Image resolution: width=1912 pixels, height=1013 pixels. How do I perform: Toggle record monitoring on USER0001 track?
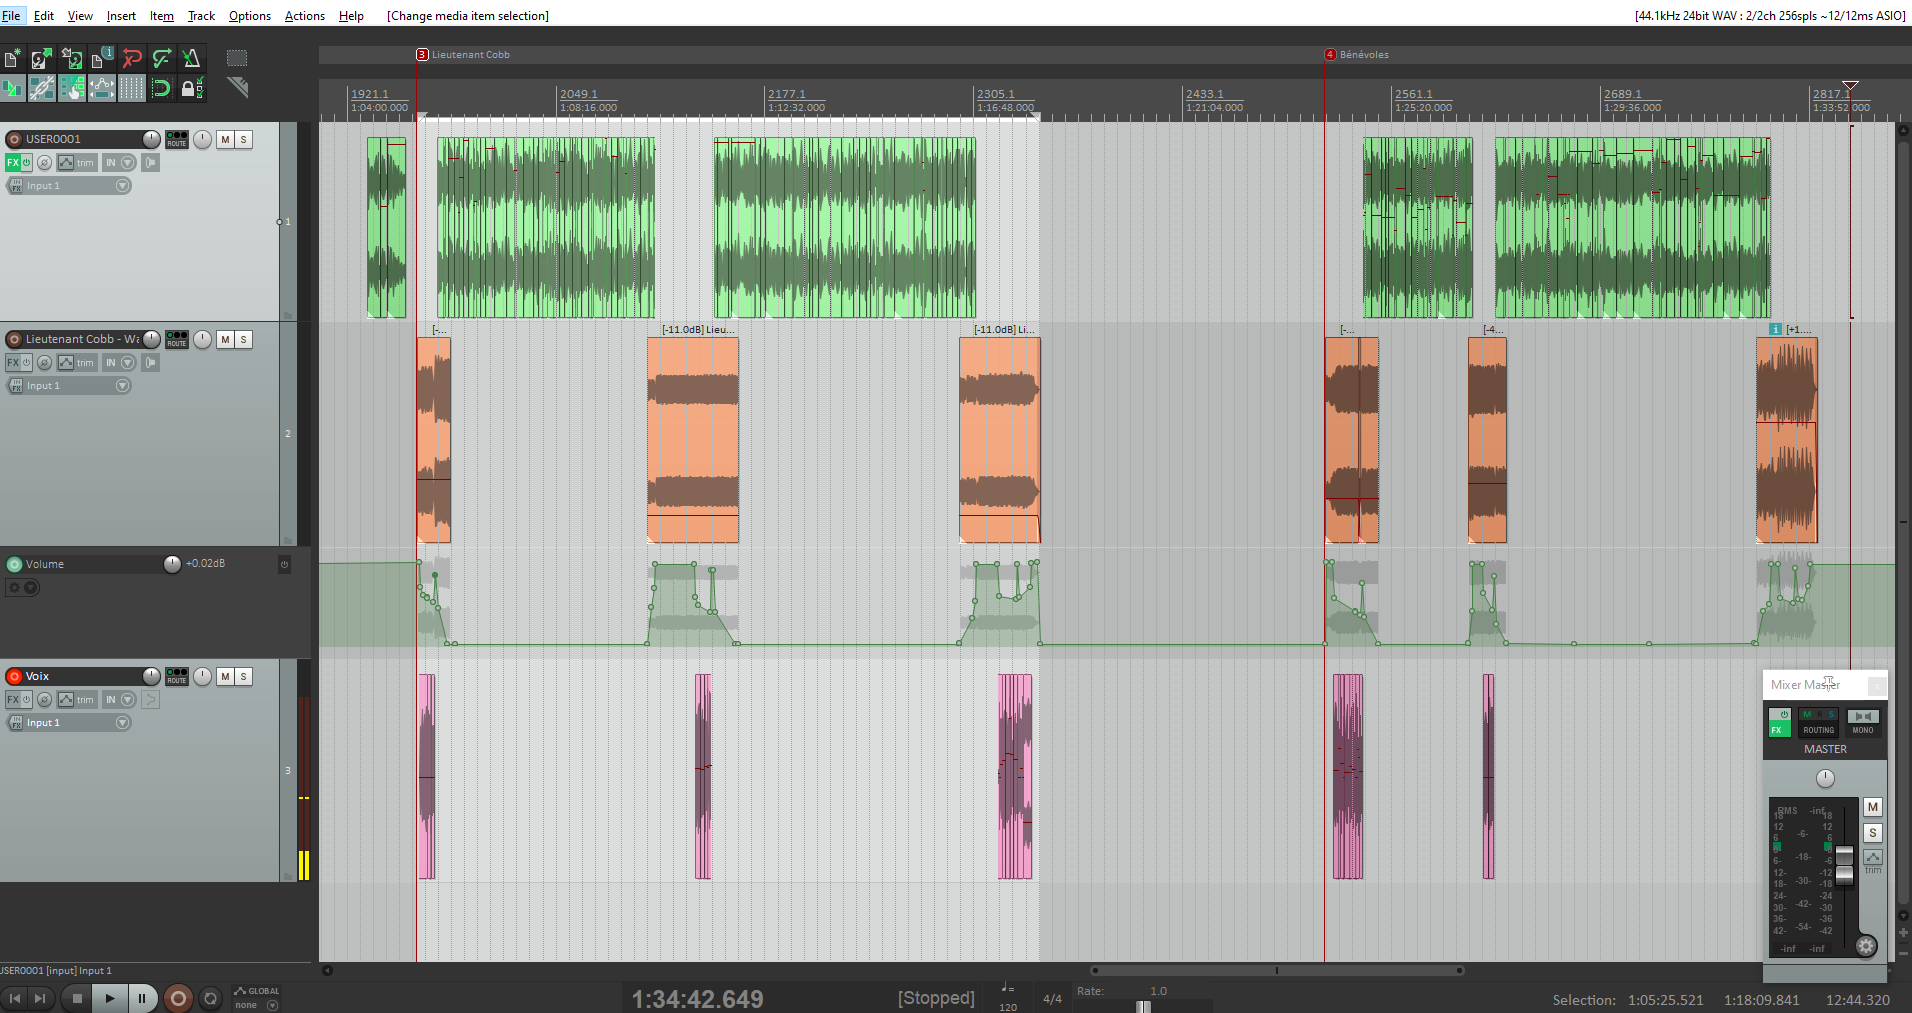coord(150,162)
